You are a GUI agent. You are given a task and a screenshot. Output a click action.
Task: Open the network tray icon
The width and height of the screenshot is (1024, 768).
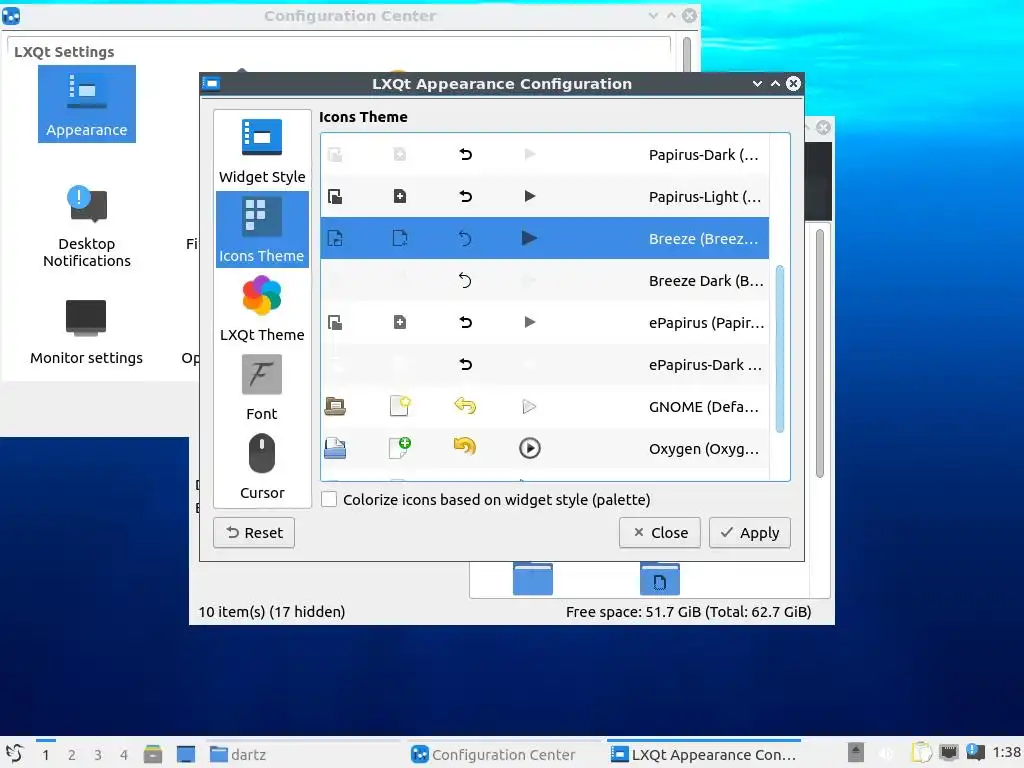(x=949, y=752)
